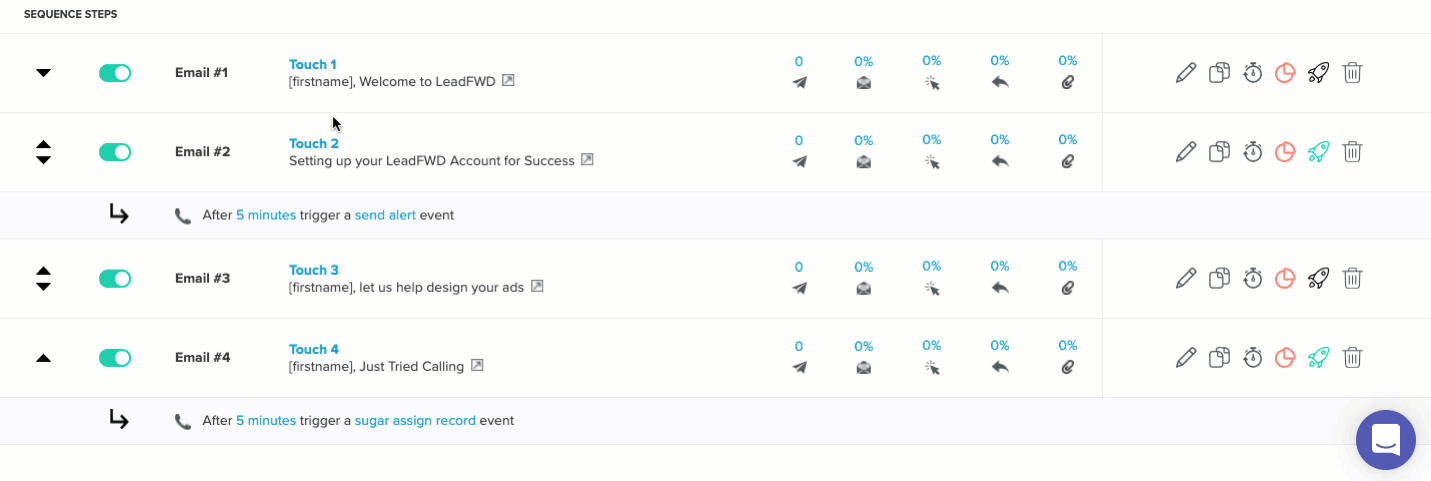Edit Email #1 with the pencil icon
The width and height of the screenshot is (1431, 481).
(x=1186, y=72)
